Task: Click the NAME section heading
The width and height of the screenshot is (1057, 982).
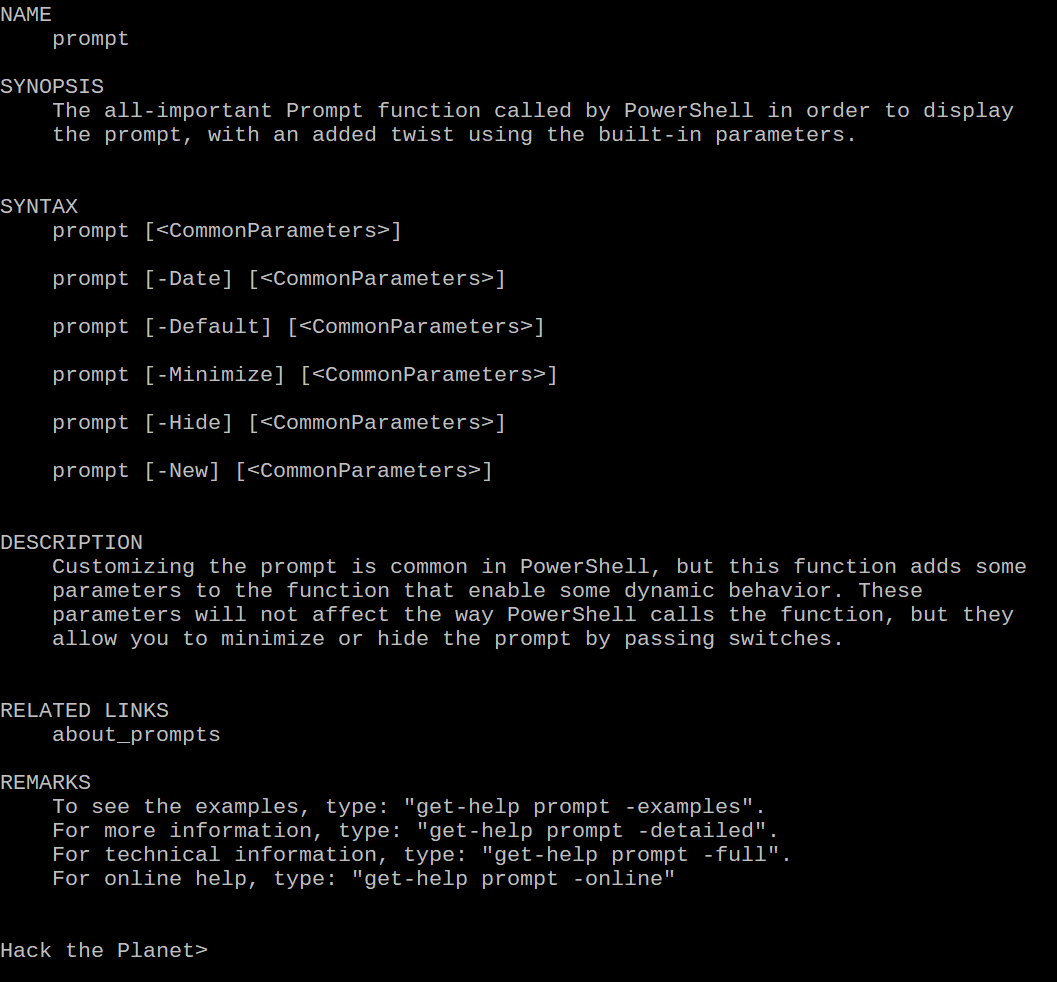Action: 26,15
